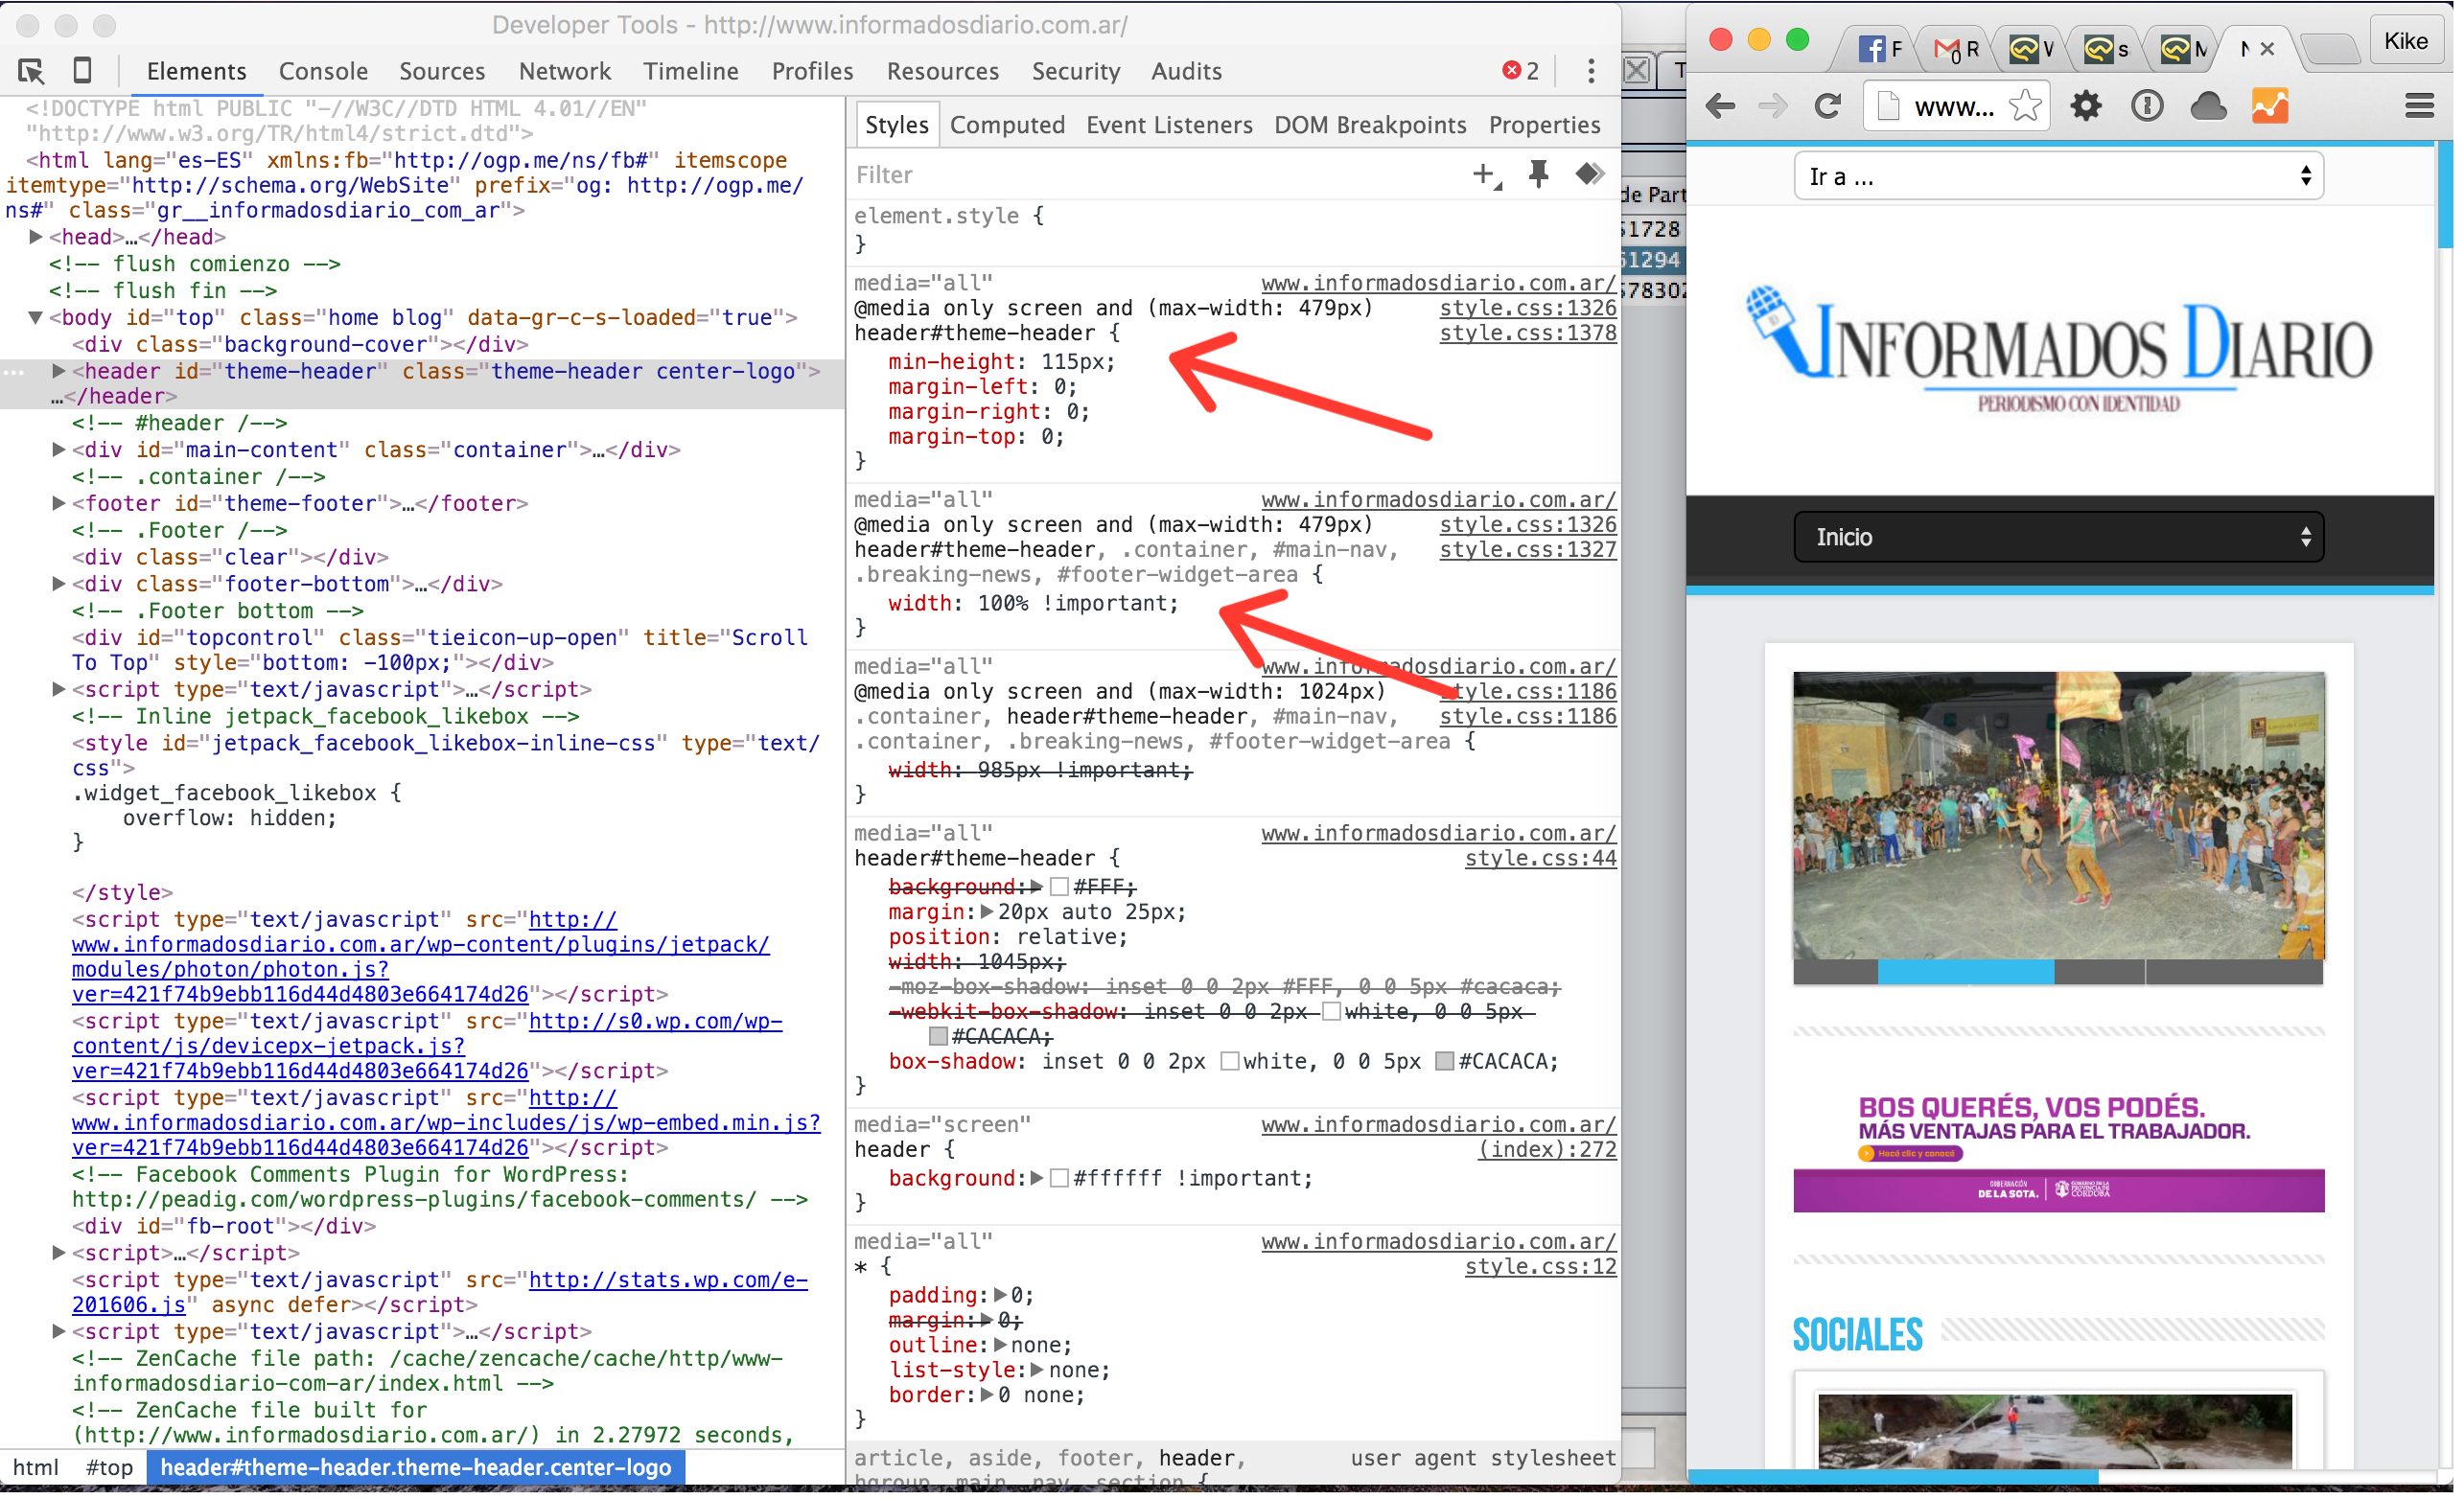
Task: Open the Inicio navigation dropdown
Action: click(2058, 537)
